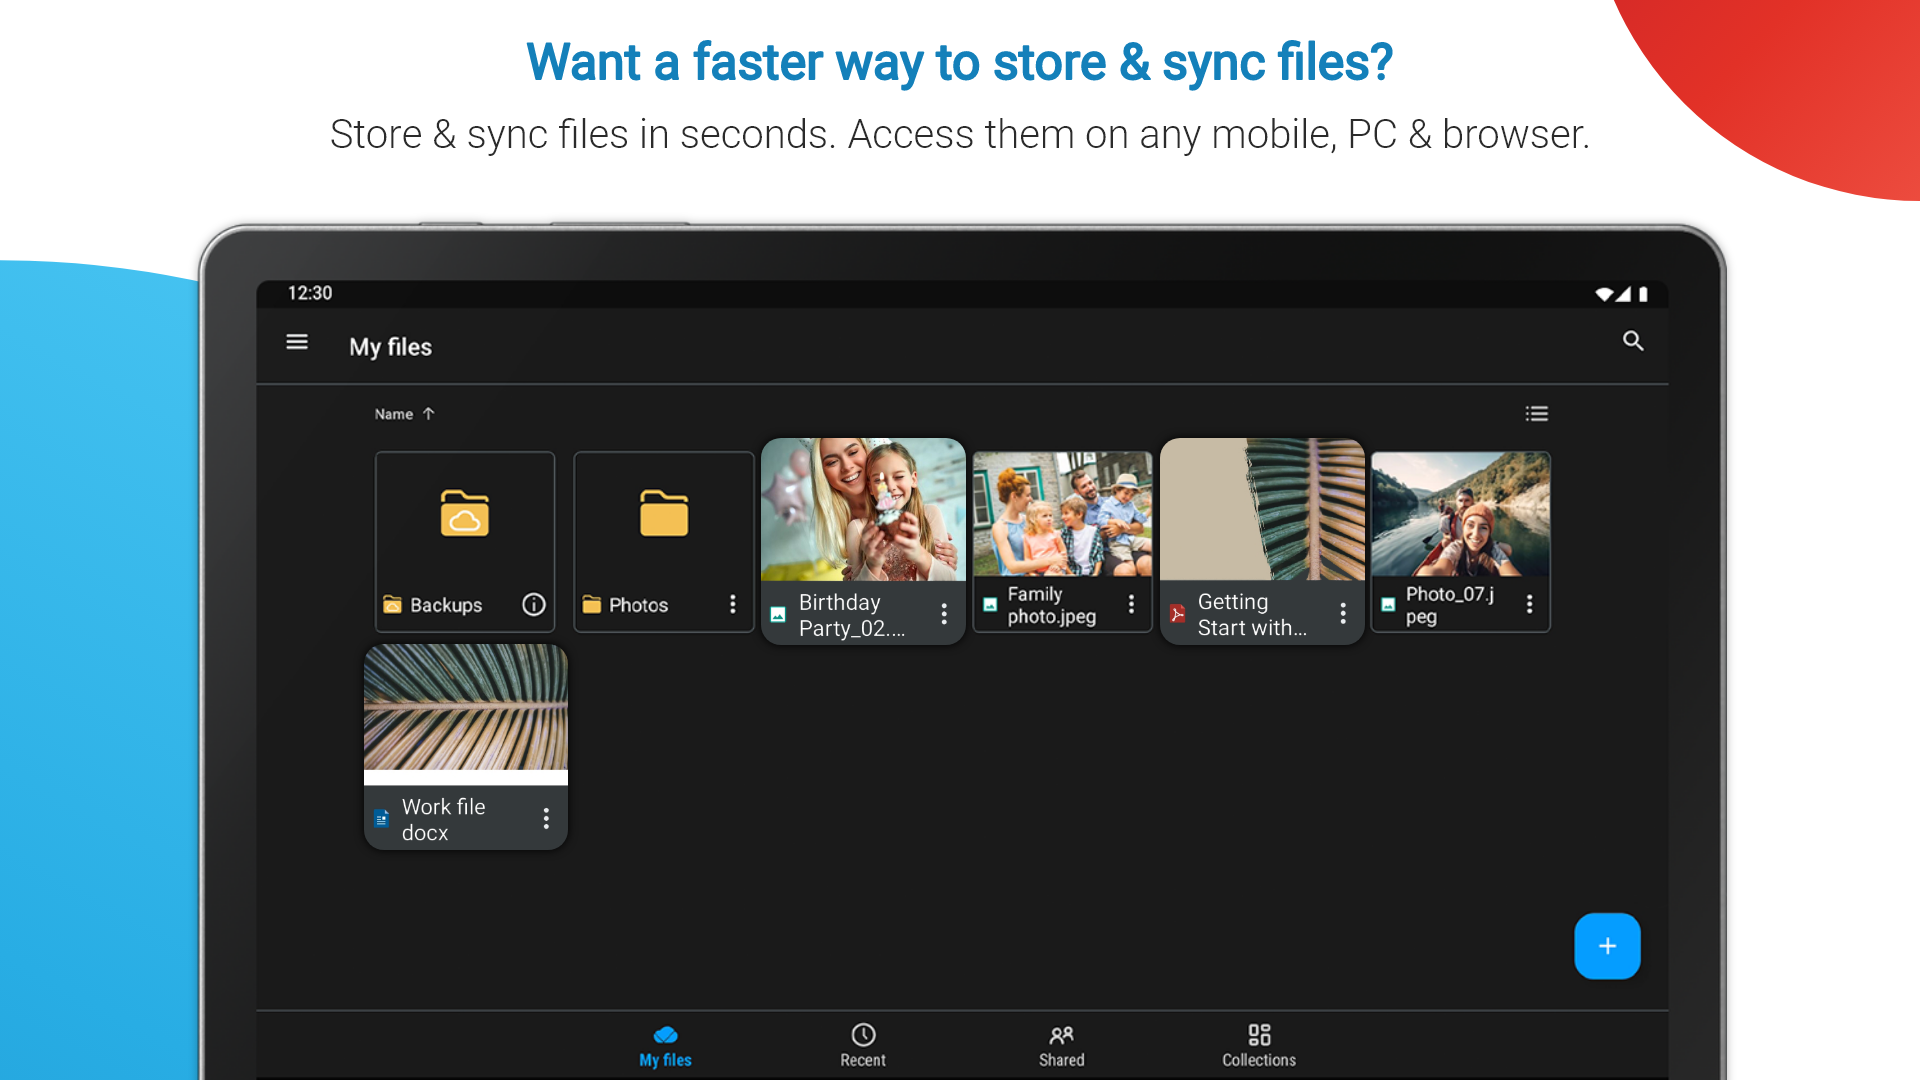Viewport: 1920px width, 1080px height.
Task: Open more options for Family photo.jpeg
Action: click(1131, 604)
